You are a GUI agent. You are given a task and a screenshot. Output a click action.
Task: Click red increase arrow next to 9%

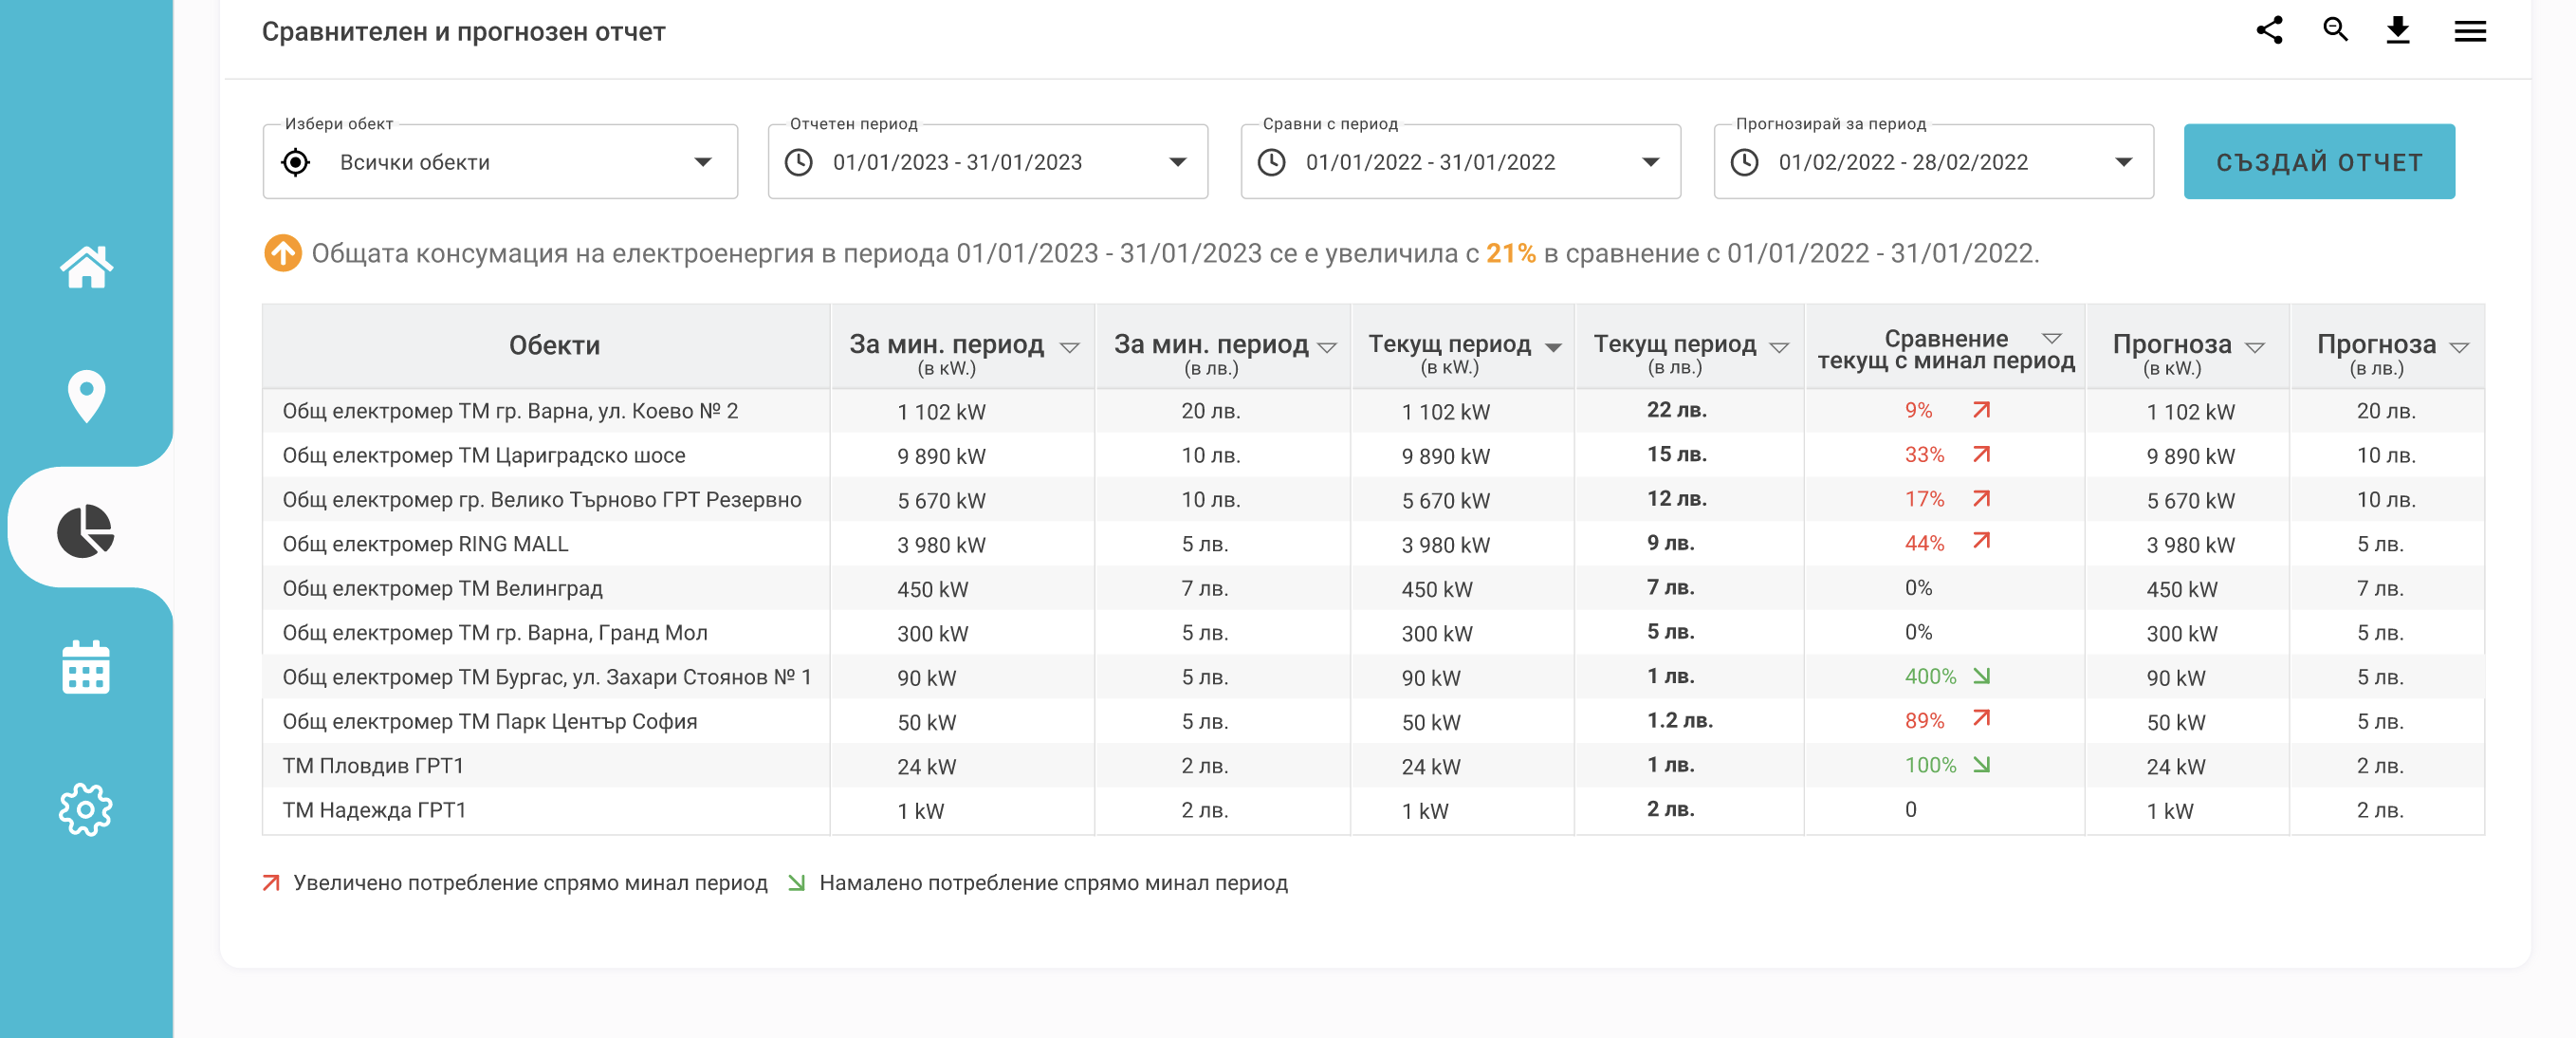(1981, 410)
